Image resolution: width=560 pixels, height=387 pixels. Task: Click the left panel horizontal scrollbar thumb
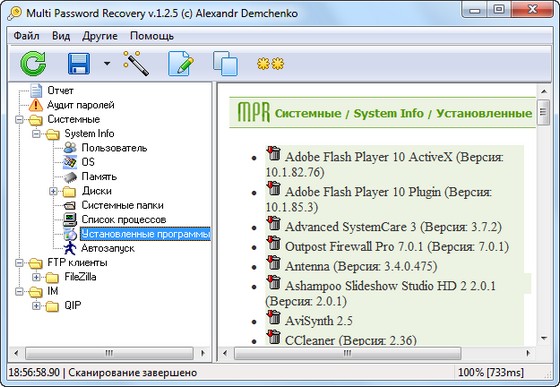[x=109, y=353]
